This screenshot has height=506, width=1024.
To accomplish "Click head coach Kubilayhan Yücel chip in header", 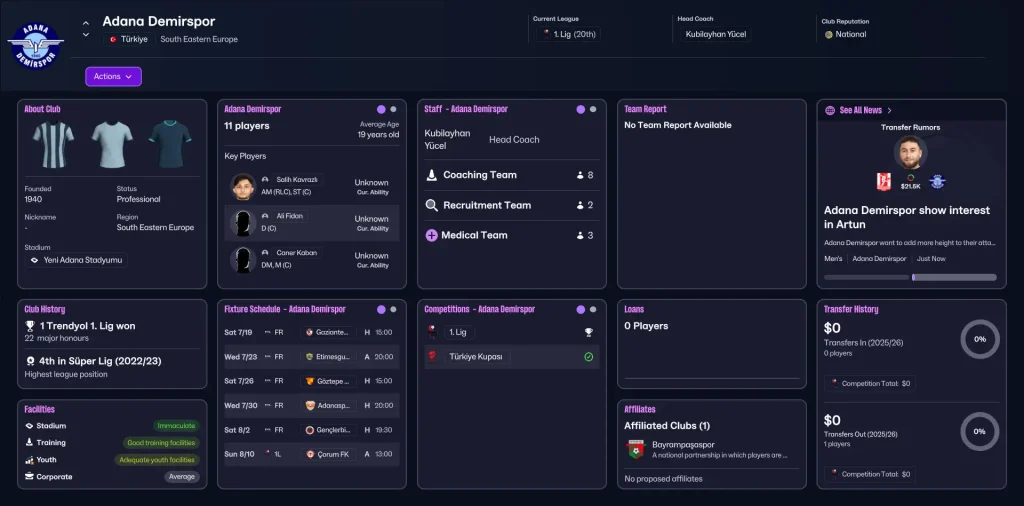I will tap(716, 34).
